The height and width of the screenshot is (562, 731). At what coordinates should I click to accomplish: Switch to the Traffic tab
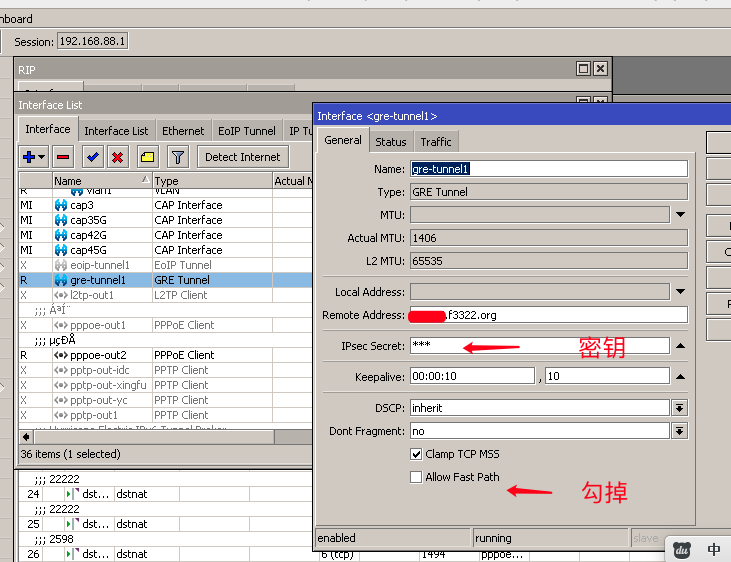click(x=435, y=142)
